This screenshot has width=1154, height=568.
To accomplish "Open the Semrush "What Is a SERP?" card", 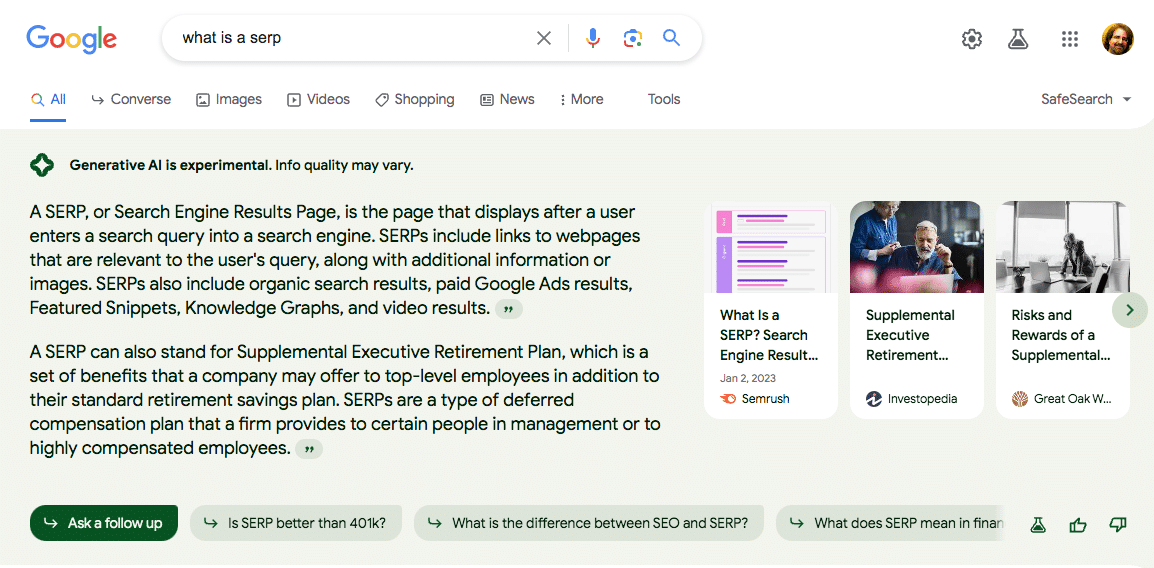I will click(770, 310).
